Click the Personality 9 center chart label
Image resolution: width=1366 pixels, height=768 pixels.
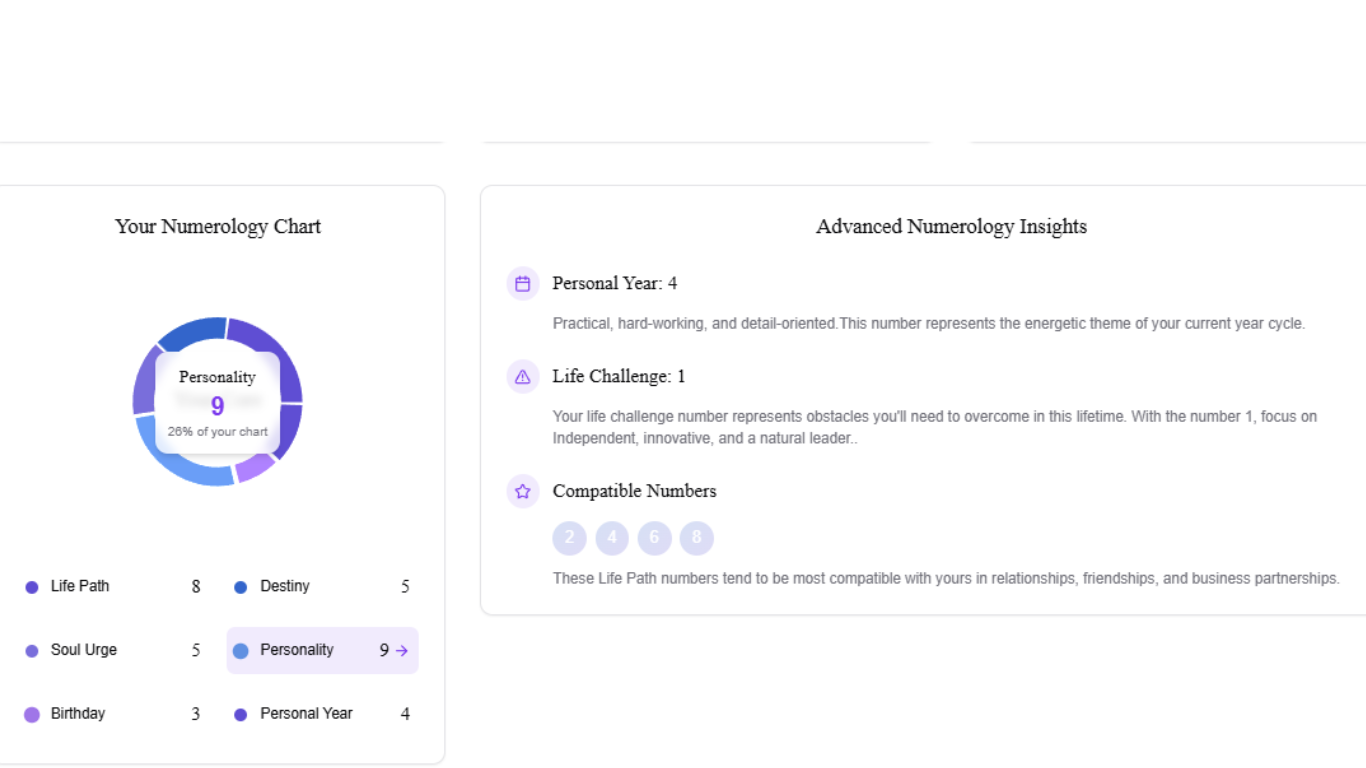pyautogui.click(x=218, y=403)
